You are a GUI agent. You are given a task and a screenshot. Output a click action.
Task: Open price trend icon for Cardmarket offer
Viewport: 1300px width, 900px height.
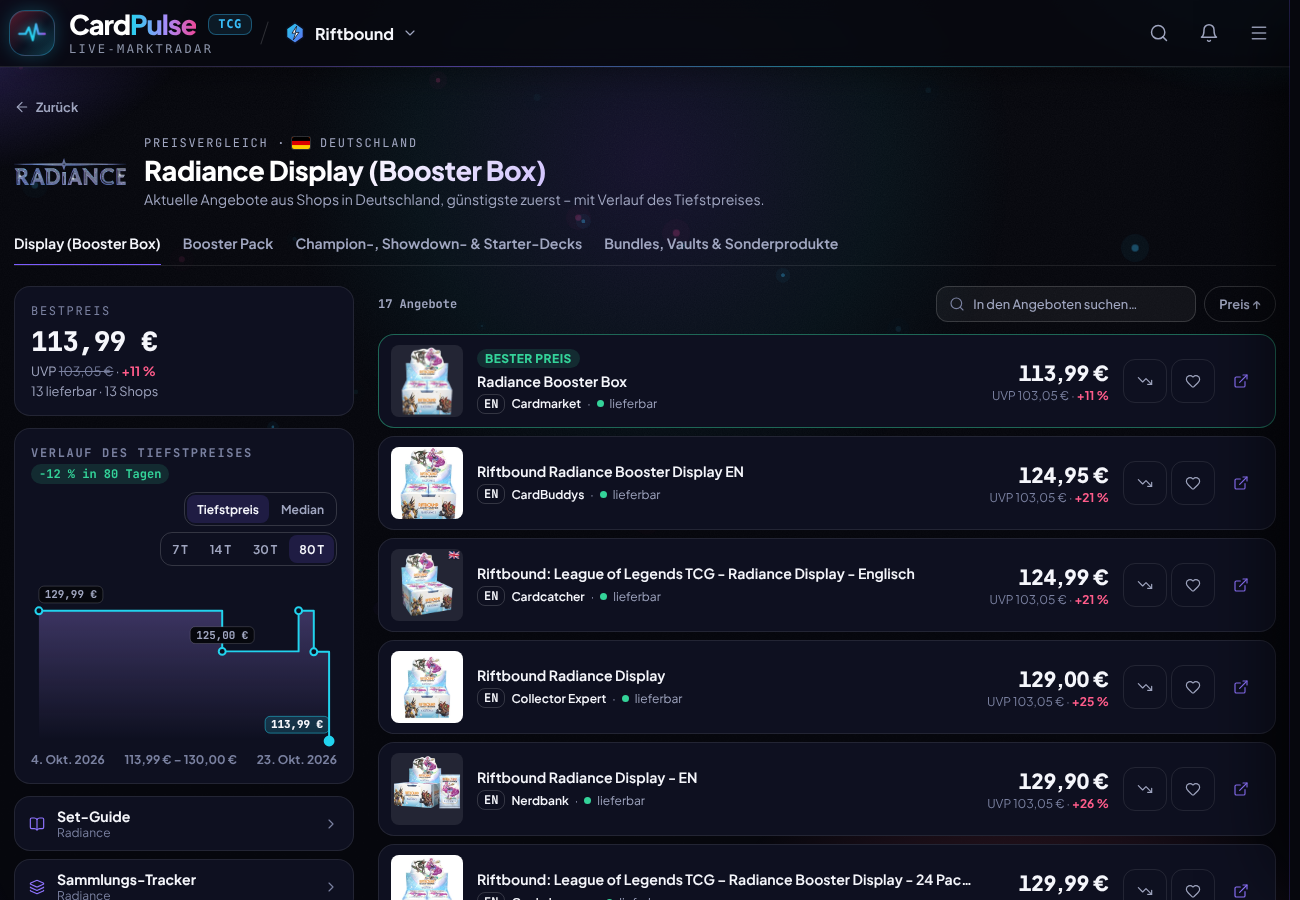[x=1145, y=381]
